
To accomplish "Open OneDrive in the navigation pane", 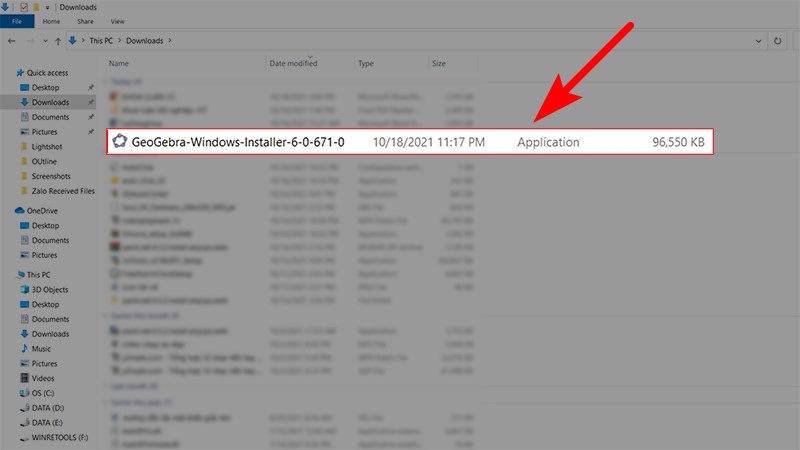I will click(x=42, y=211).
